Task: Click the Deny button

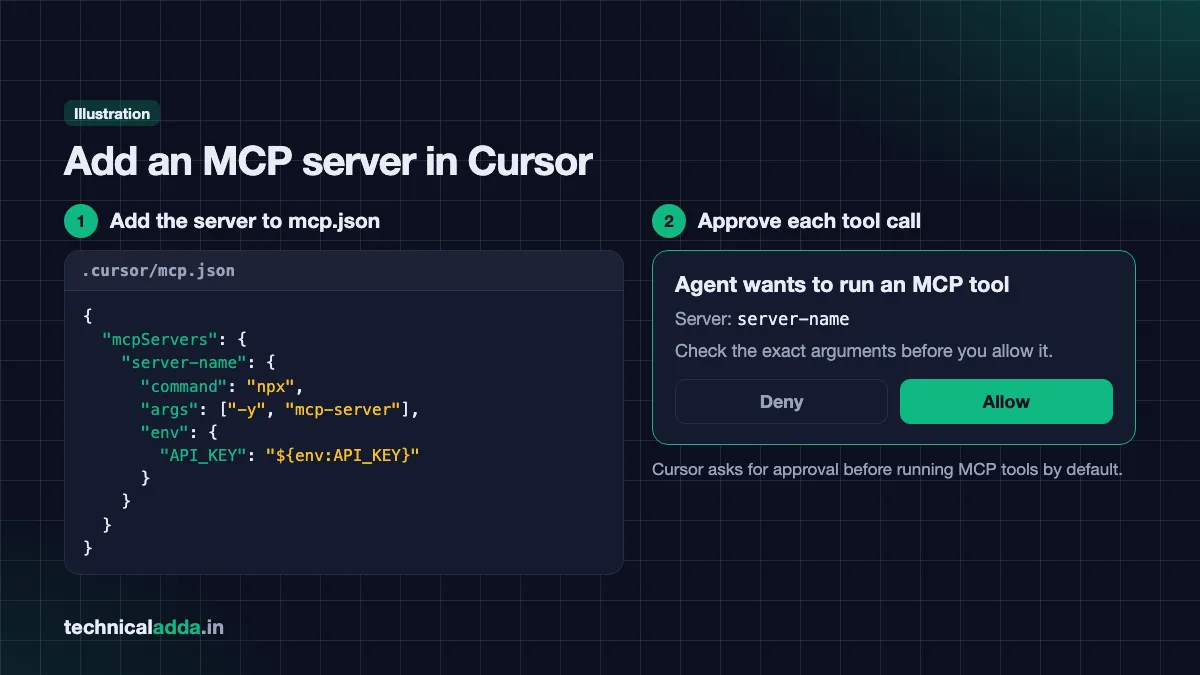Action: click(781, 401)
